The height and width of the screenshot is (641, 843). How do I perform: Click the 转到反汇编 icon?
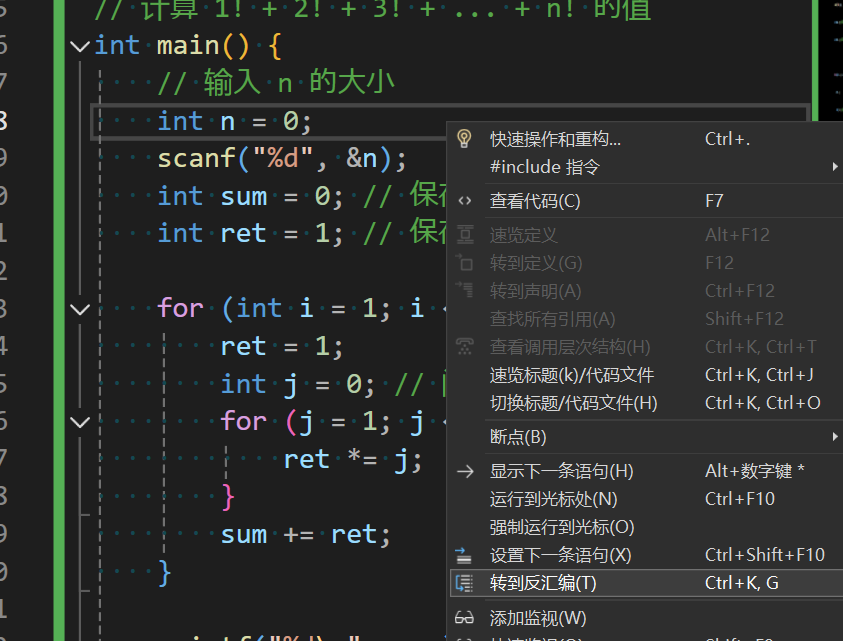tap(464, 583)
